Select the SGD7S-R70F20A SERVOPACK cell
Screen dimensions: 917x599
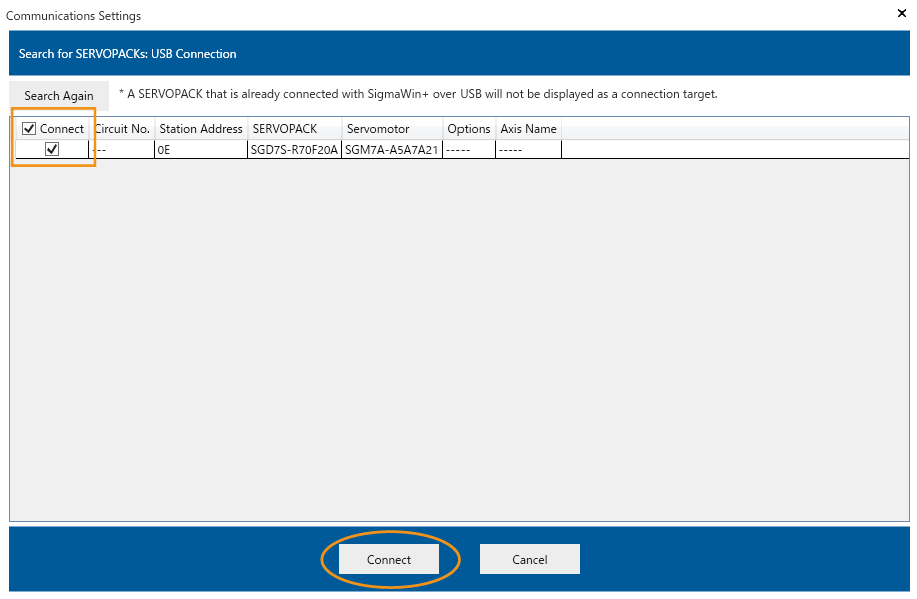tap(295, 150)
